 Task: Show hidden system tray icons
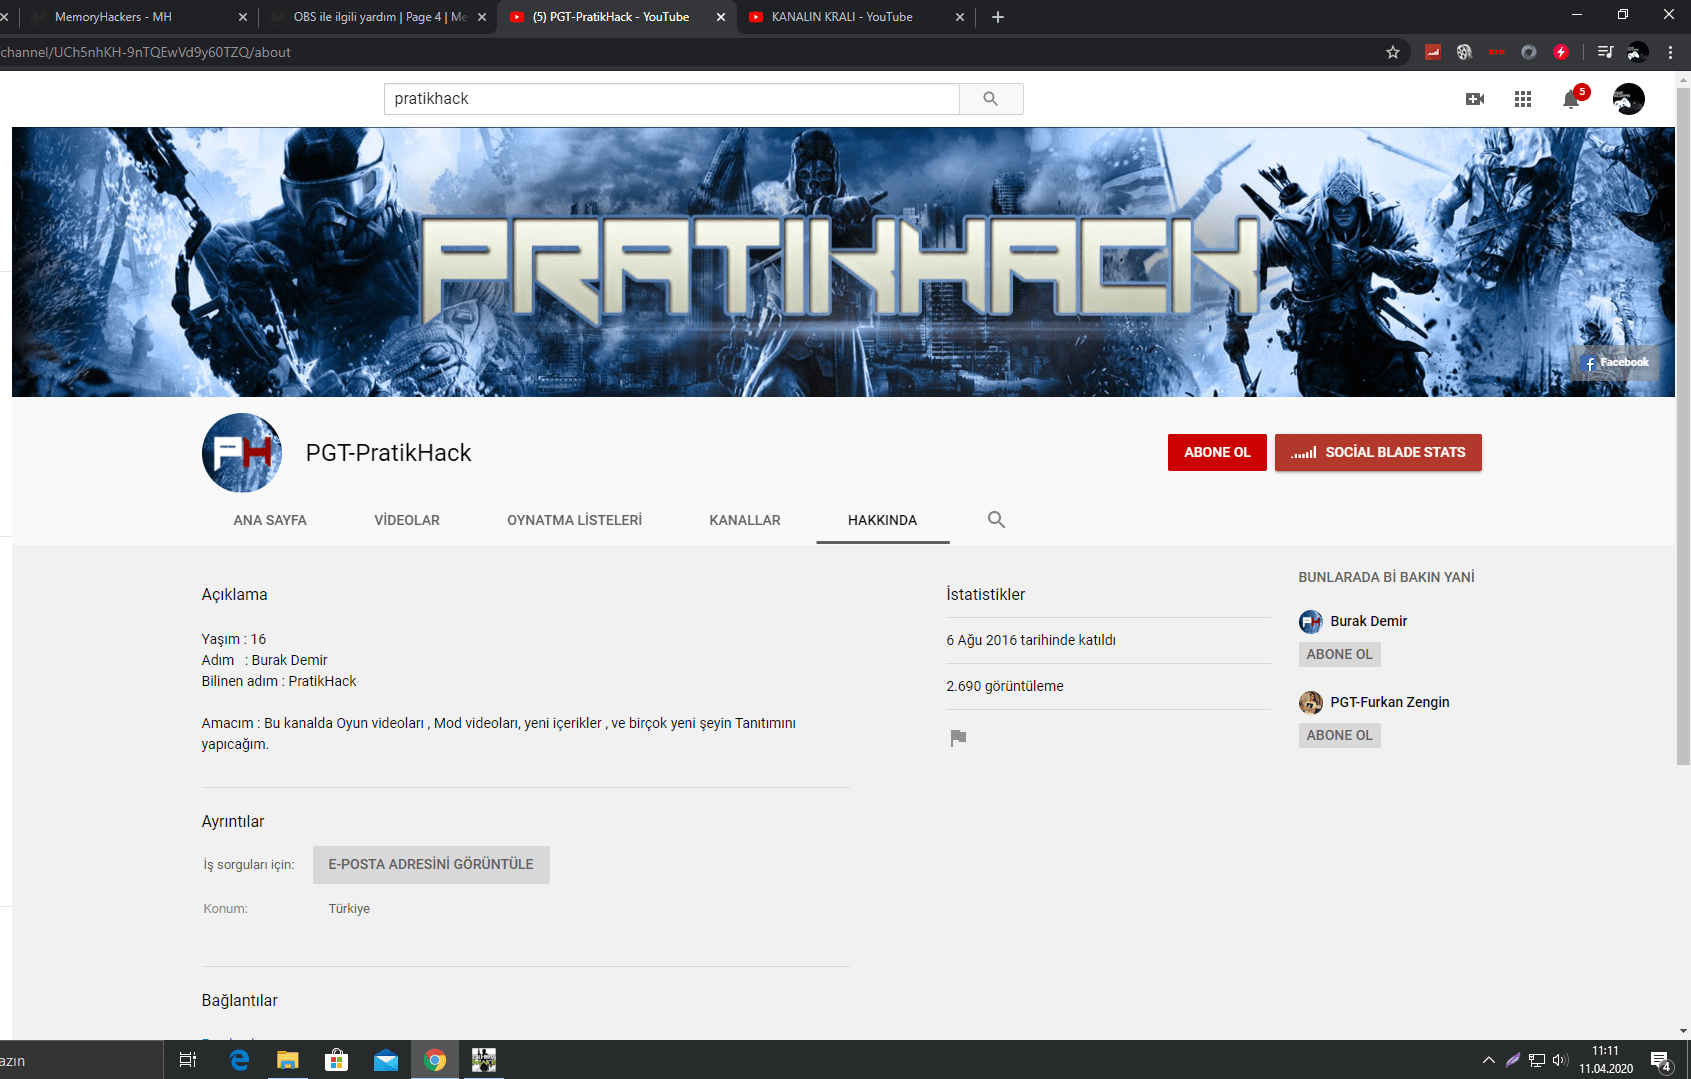point(1489,1060)
